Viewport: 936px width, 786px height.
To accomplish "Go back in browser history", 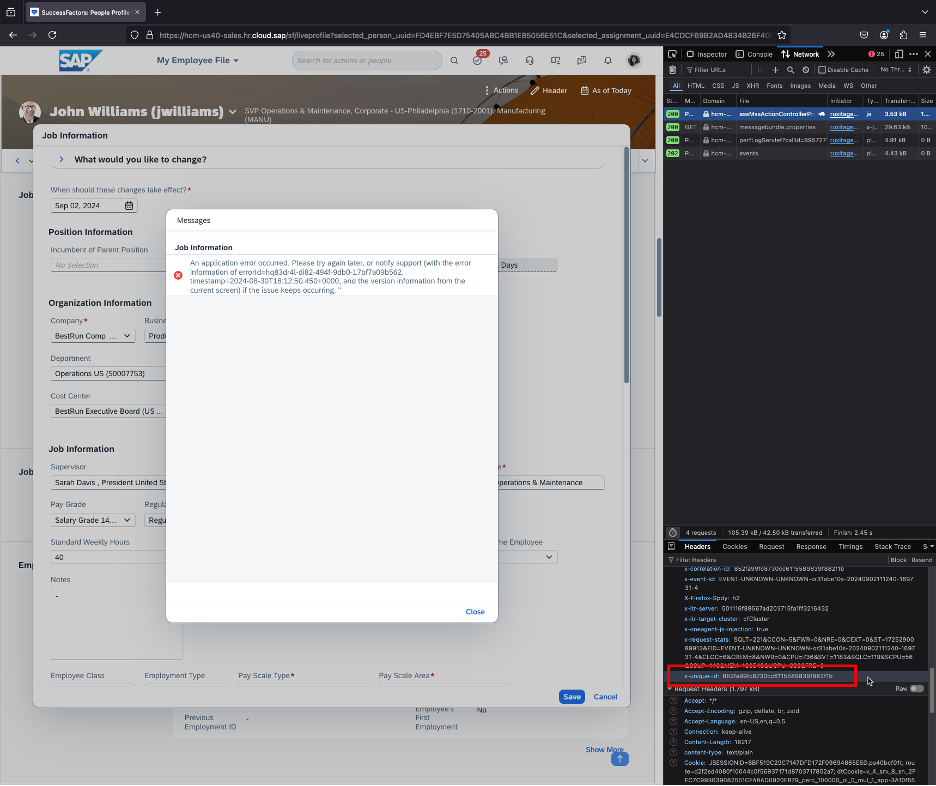I will pyautogui.click(x=13, y=35).
